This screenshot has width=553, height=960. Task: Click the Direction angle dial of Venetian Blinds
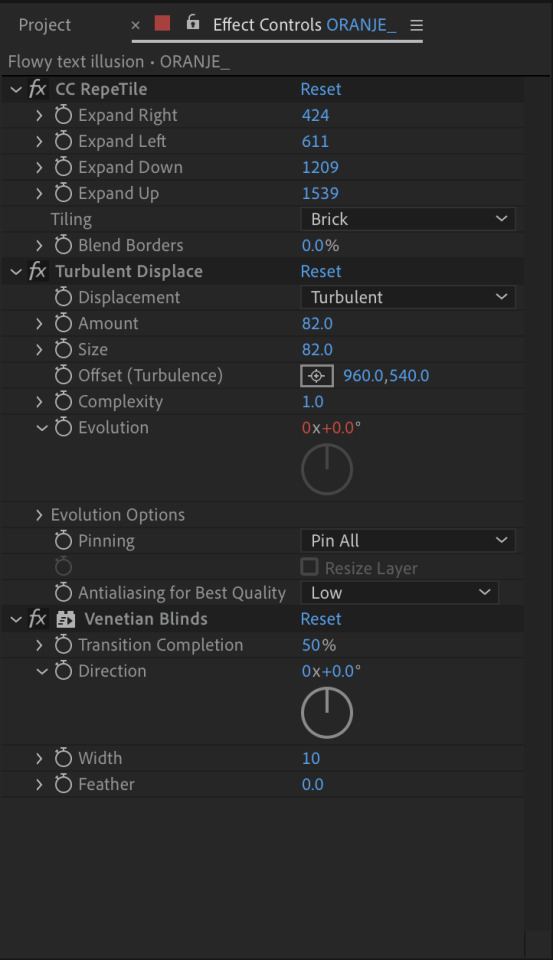(x=327, y=713)
